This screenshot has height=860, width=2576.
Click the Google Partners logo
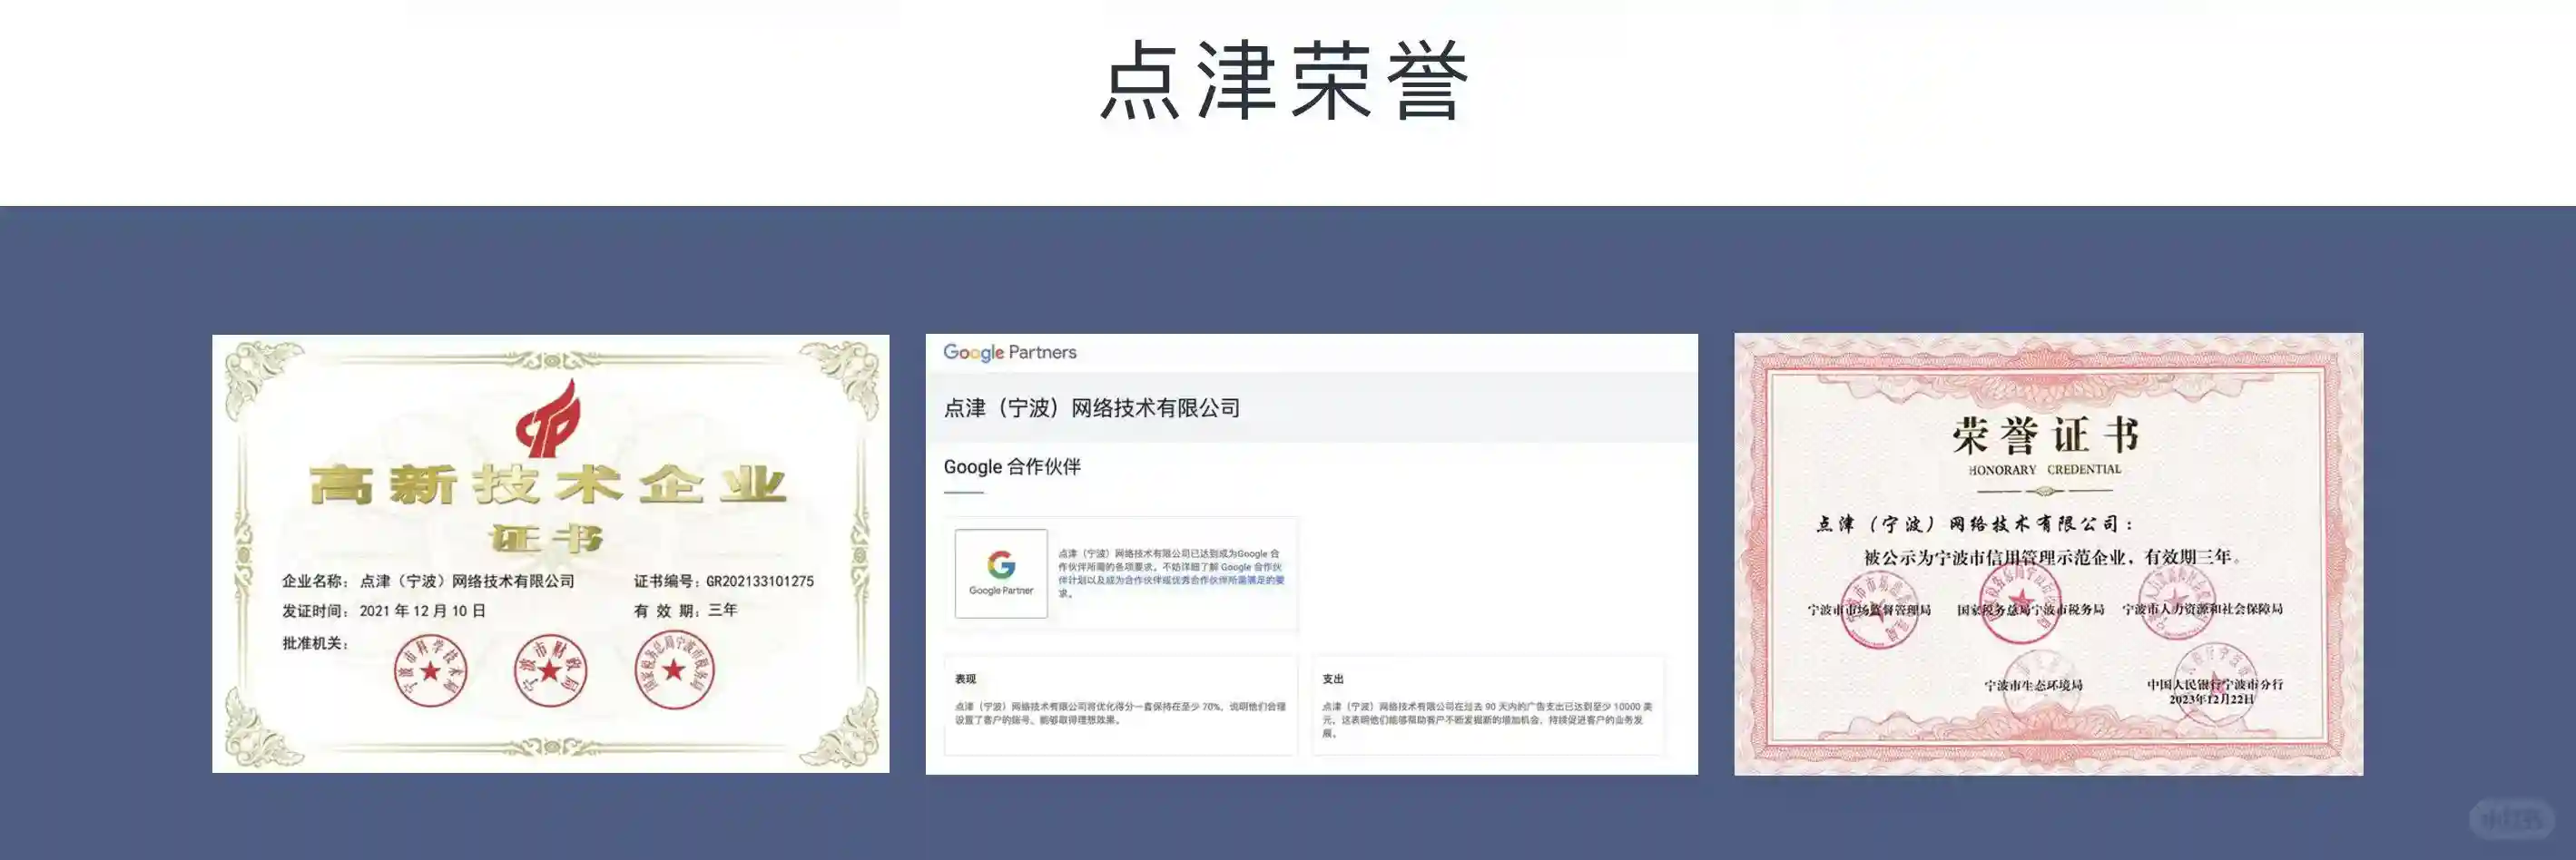[x=1009, y=353]
